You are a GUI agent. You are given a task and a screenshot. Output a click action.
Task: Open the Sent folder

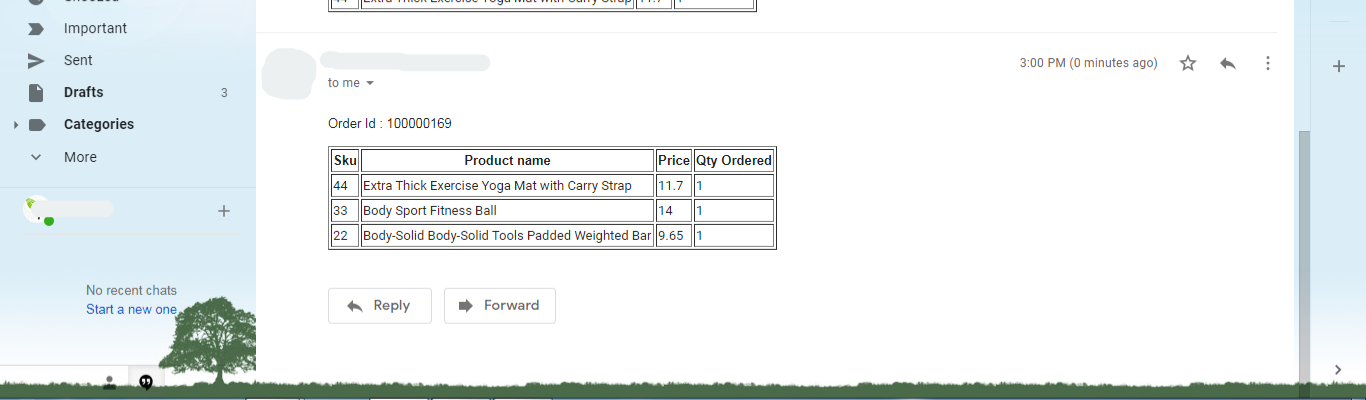[x=78, y=60]
